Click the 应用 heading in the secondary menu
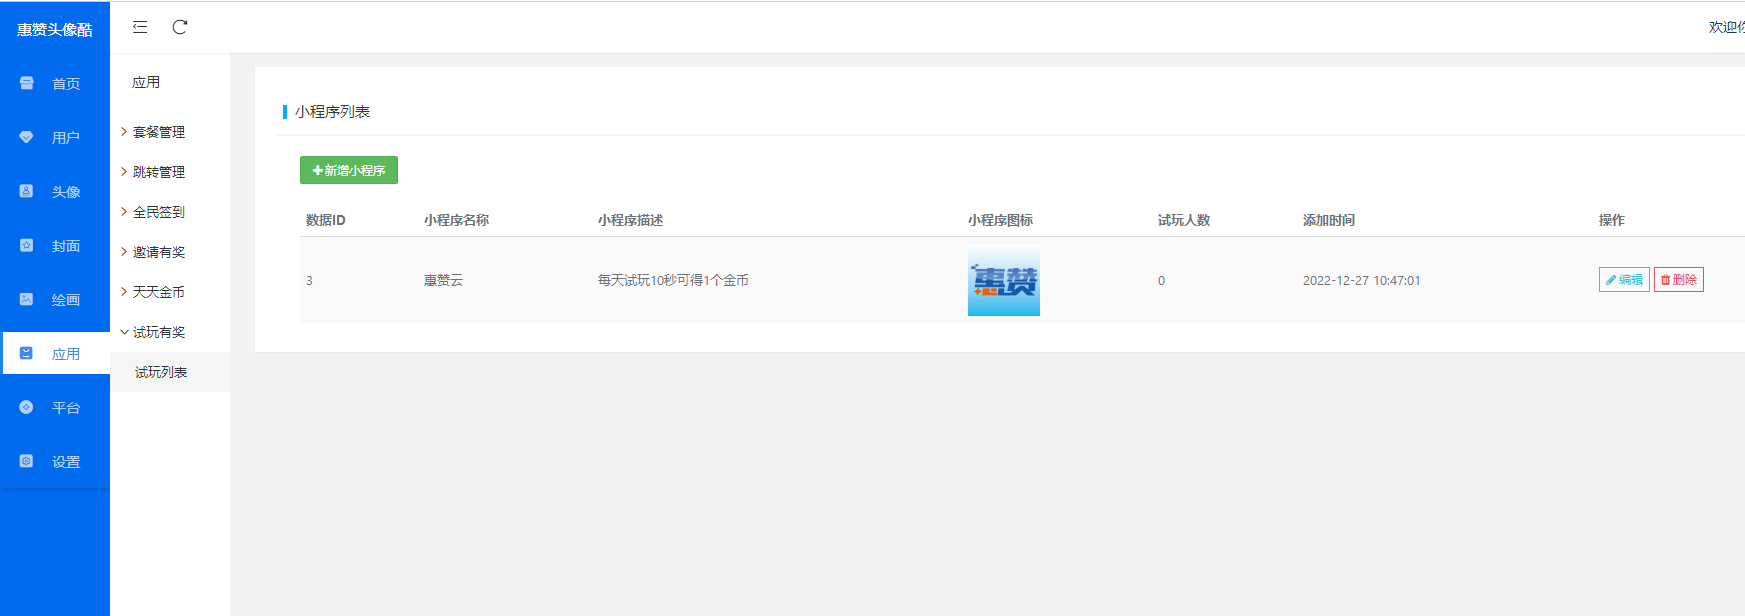Screen dimensions: 1745x616 [146, 82]
